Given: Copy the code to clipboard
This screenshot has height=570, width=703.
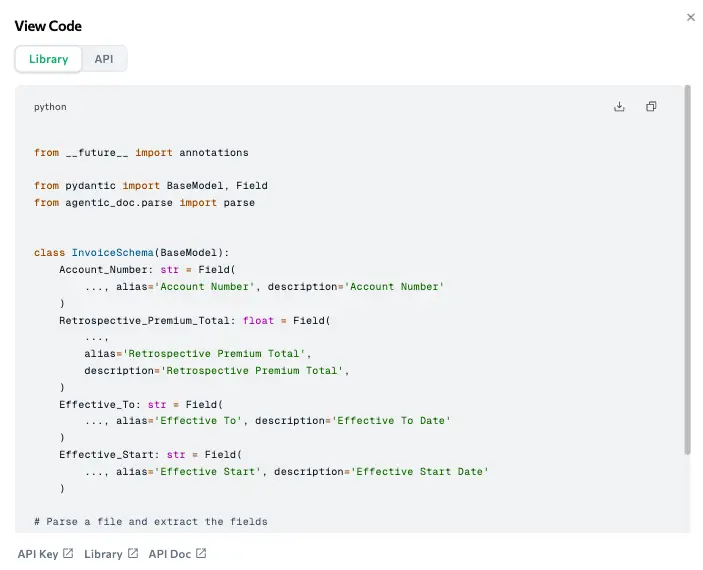Looking at the screenshot, I should pyautogui.click(x=651, y=107).
